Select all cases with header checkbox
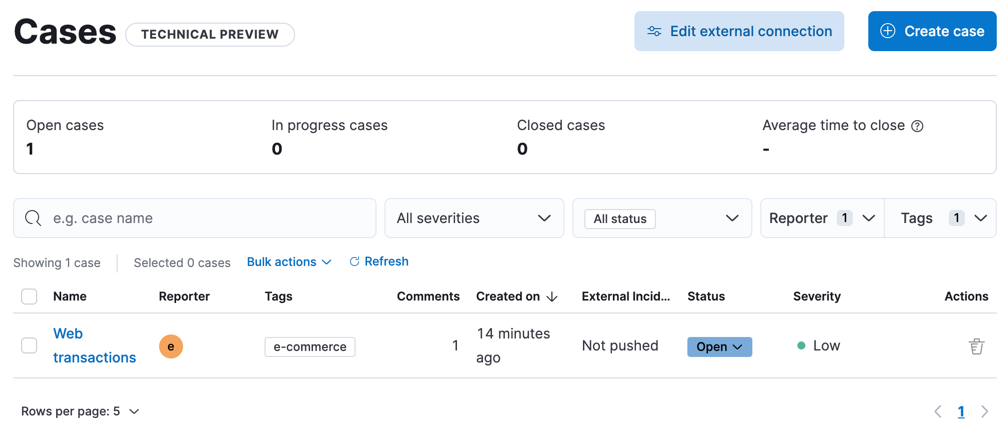Image resolution: width=1007 pixels, height=439 pixels. click(29, 297)
